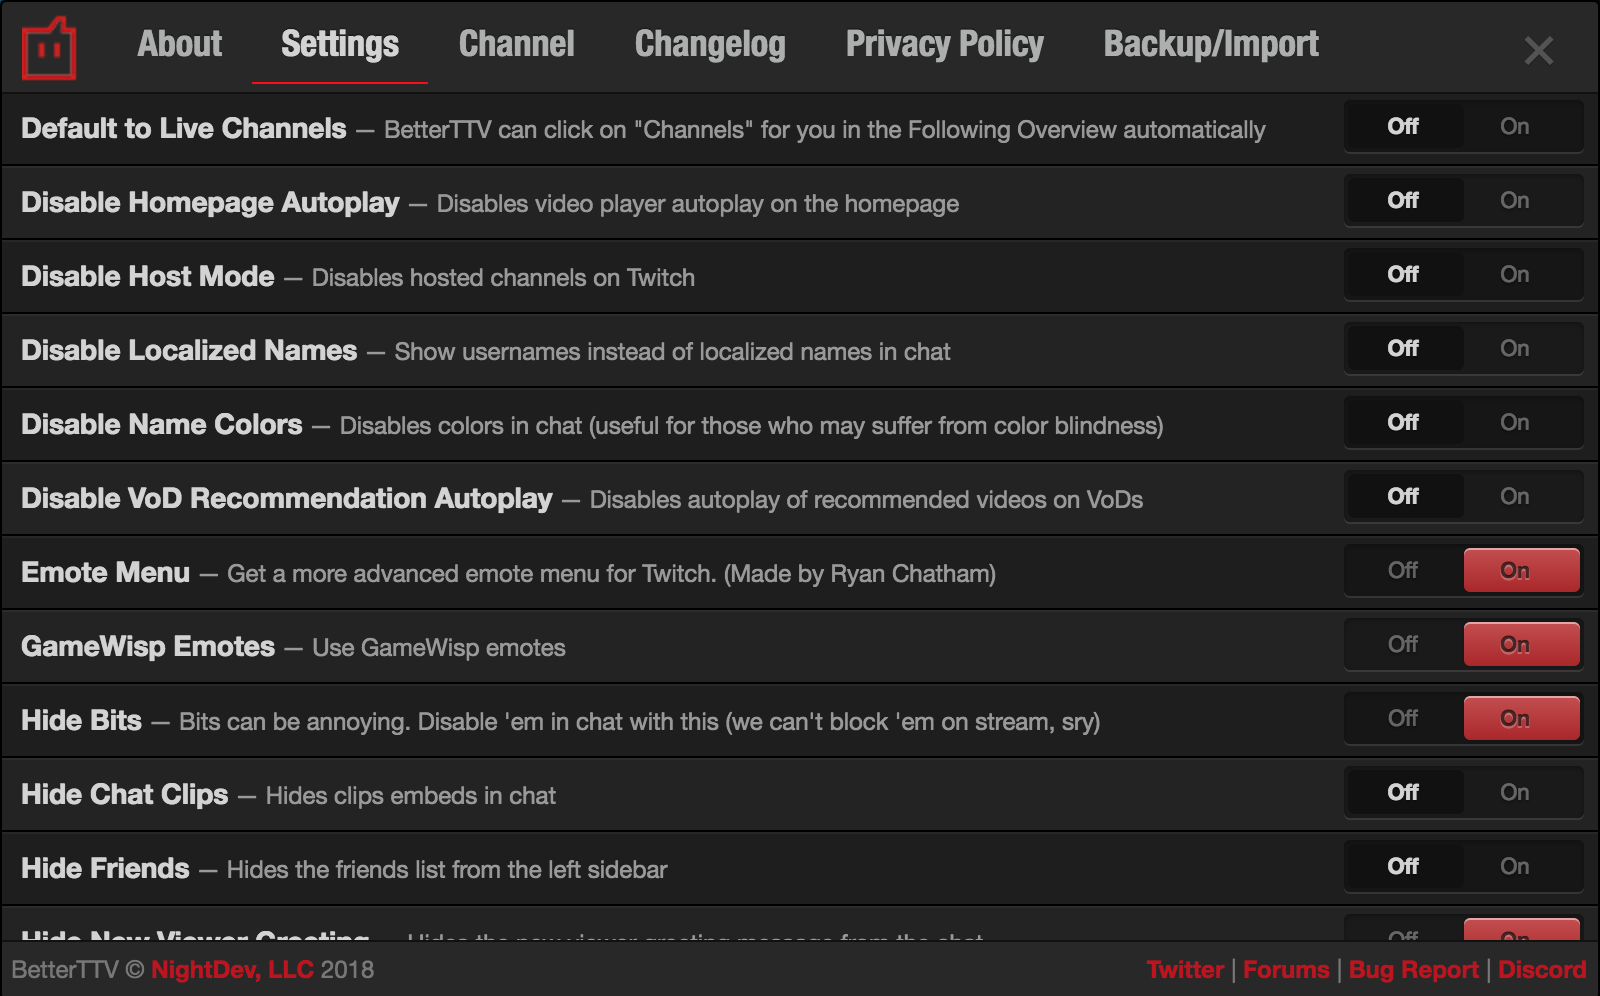Turn on Disable Localized Names
Viewport: 1600px width, 996px height.
click(x=1514, y=348)
